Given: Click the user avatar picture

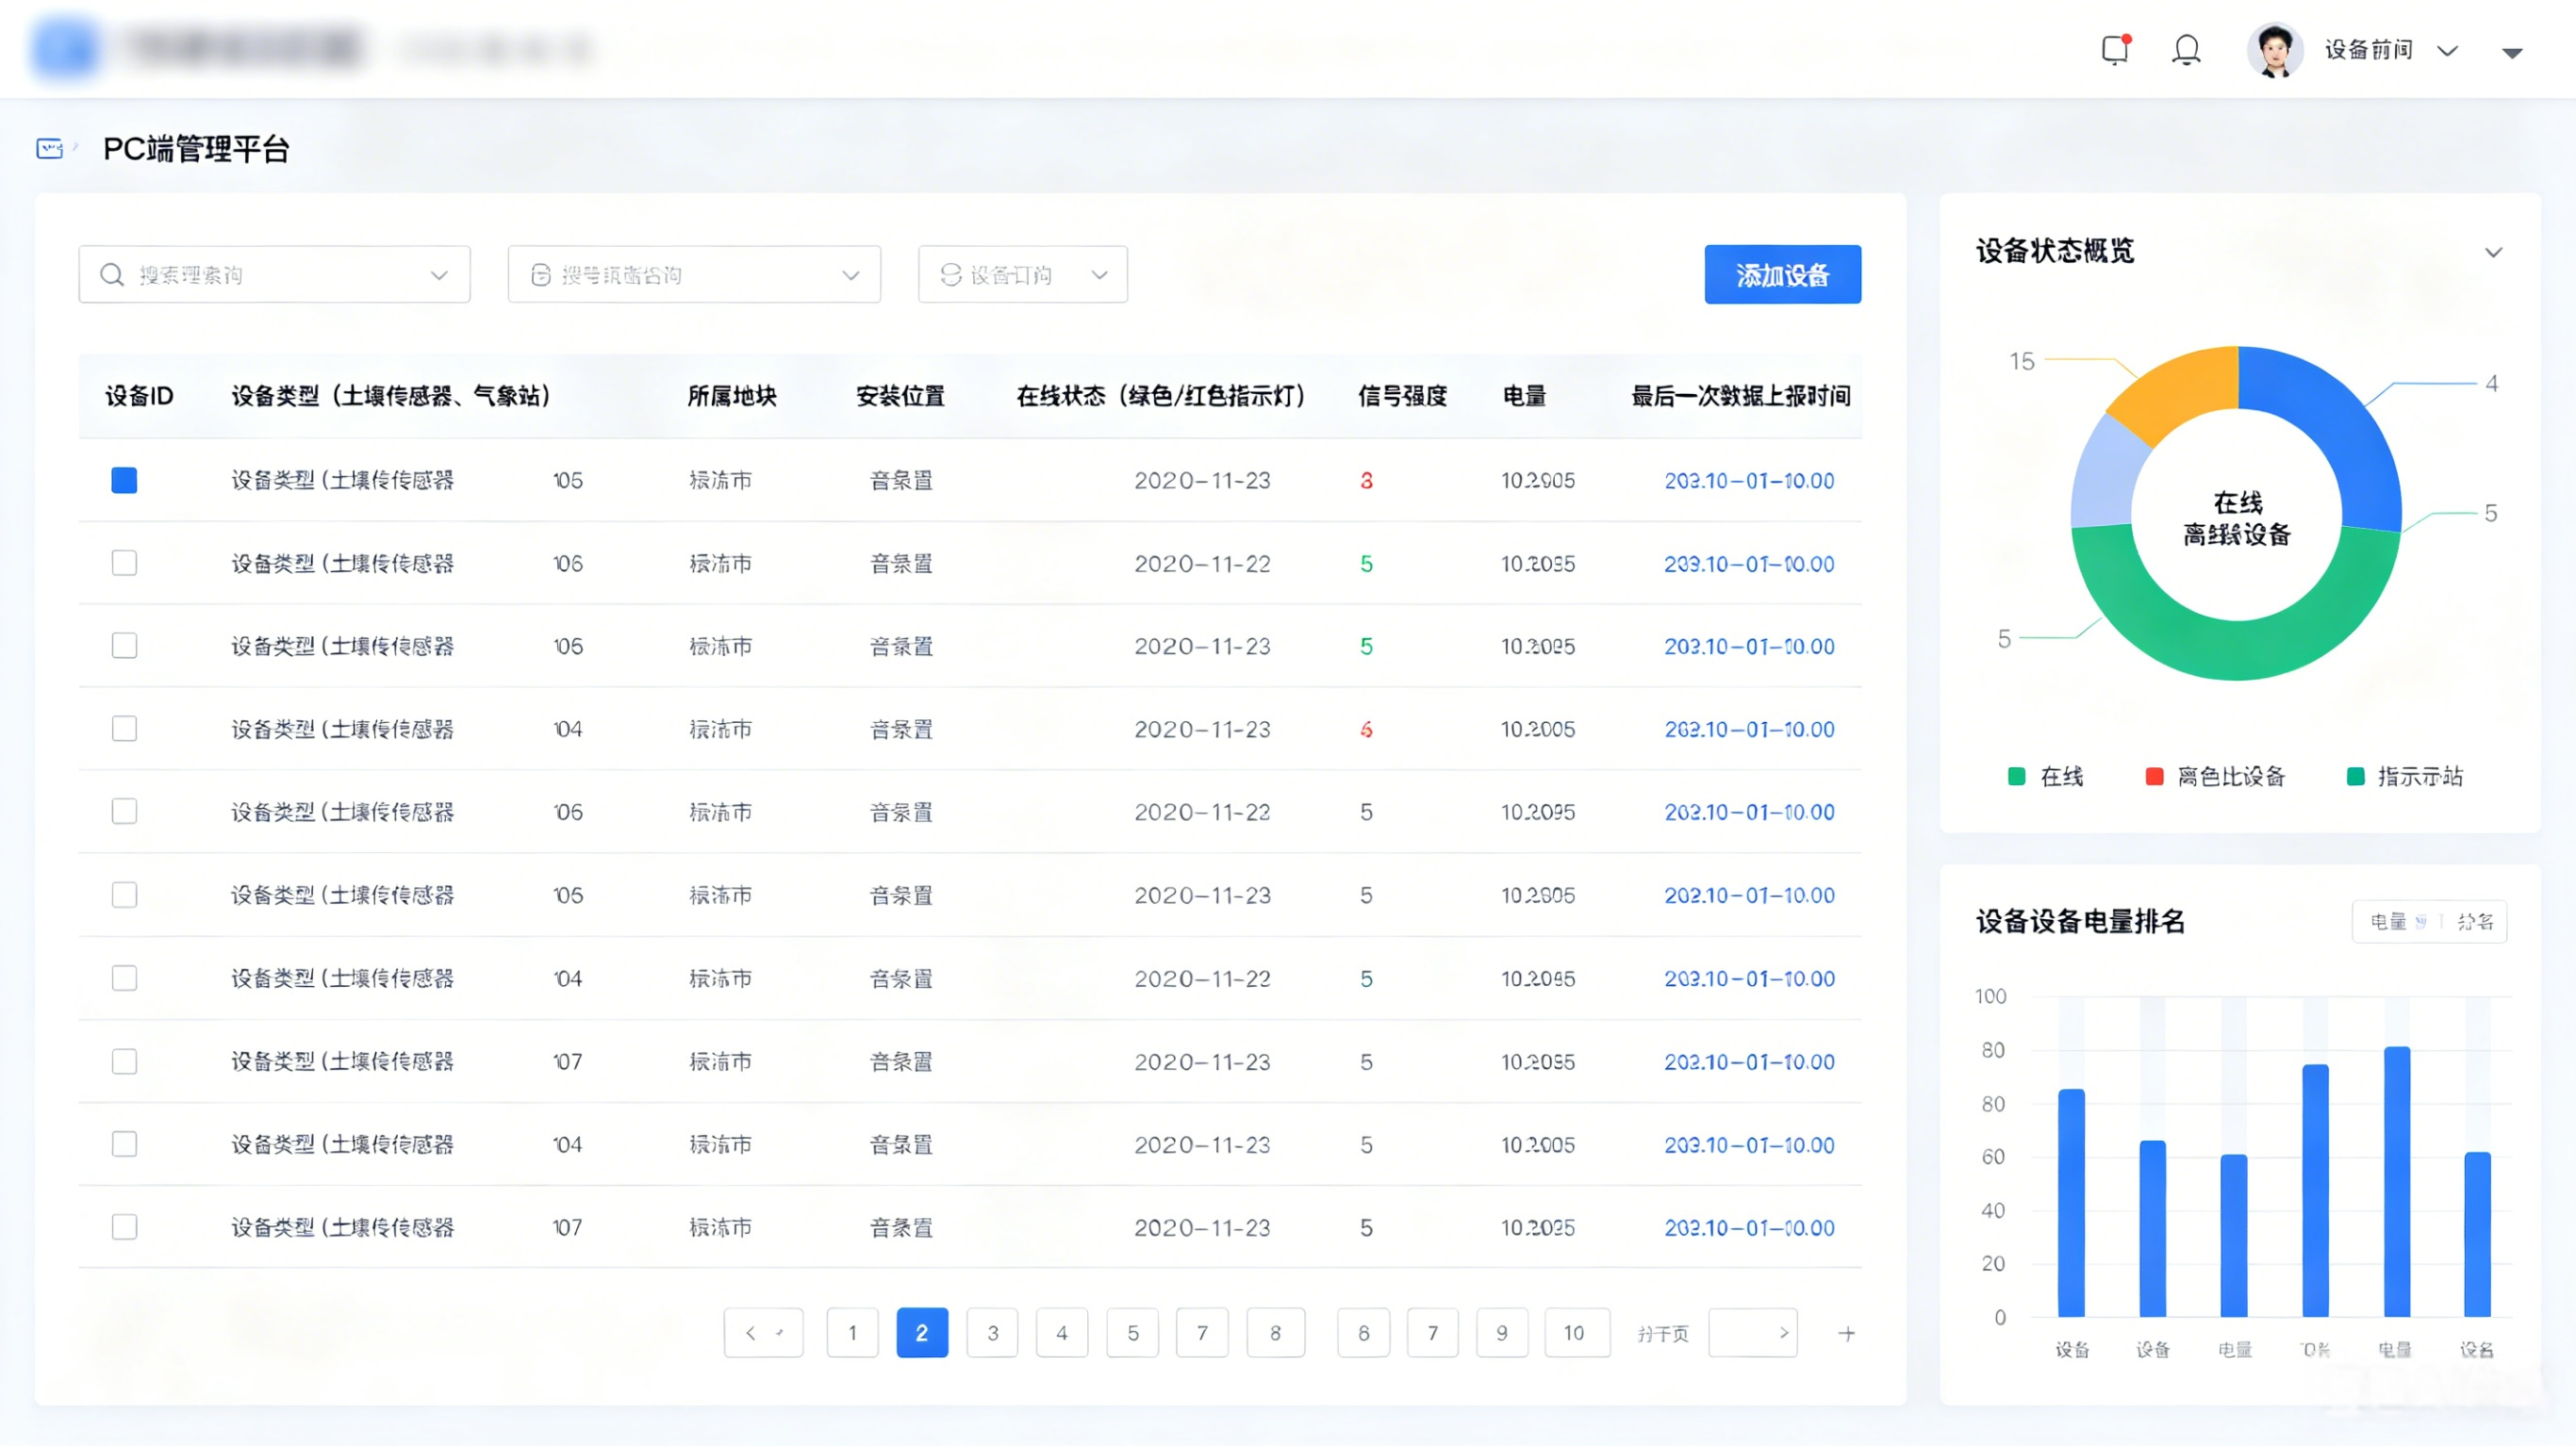Looking at the screenshot, I should (x=2274, y=50).
